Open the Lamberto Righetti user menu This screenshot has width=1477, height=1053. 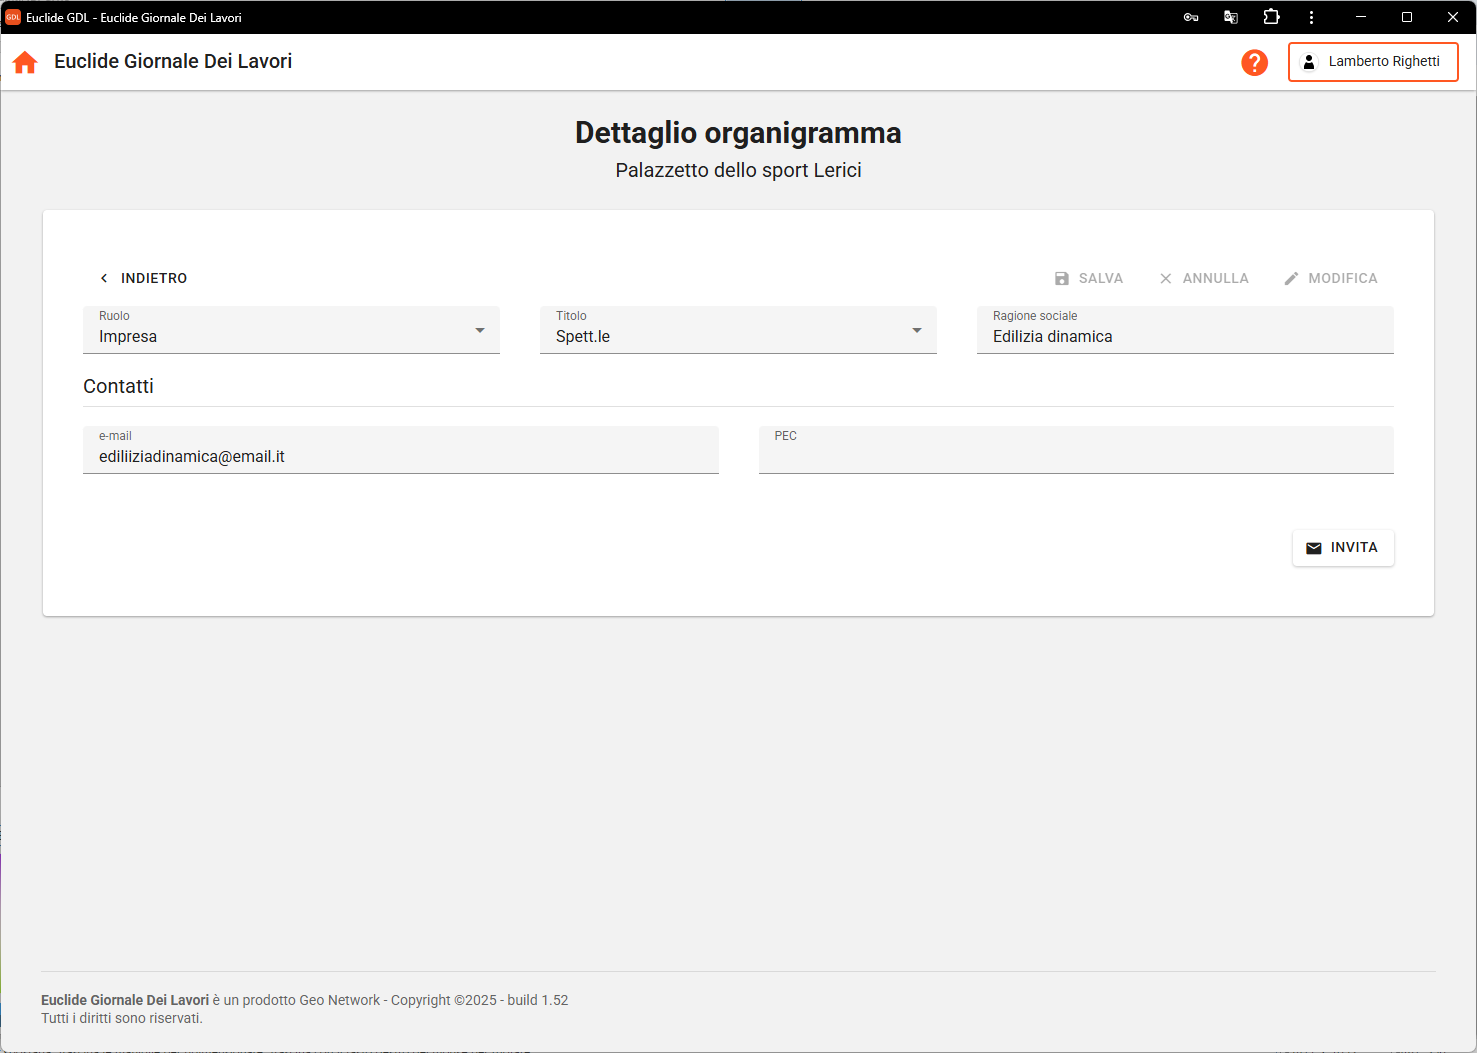[1372, 62]
